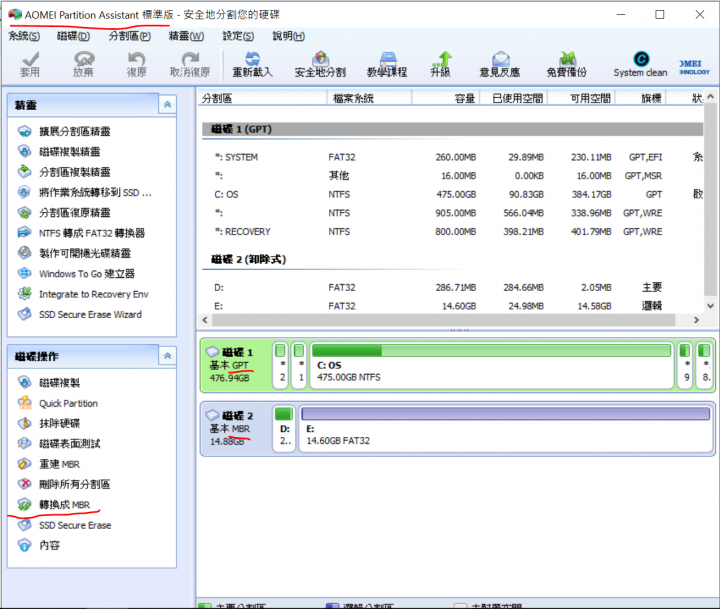
Task: Sort by 旗標 column header
Action: coord(641,98)
